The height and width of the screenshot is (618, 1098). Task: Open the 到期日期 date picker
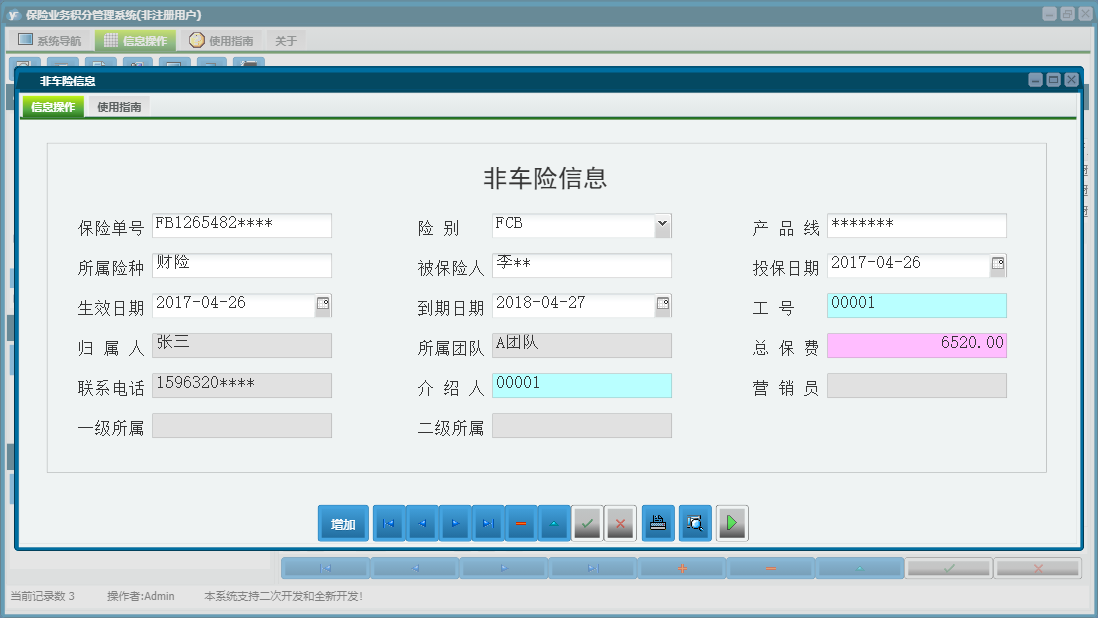coord(662,305)
